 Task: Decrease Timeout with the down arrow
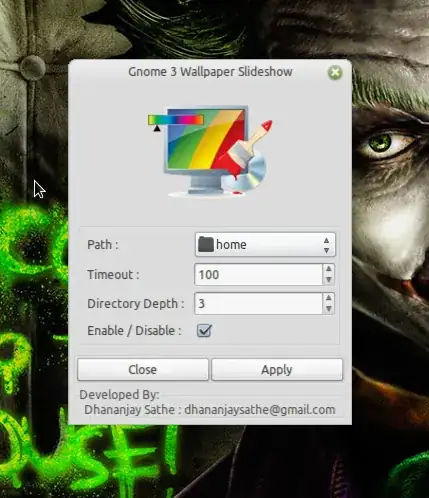coord(329,280)
